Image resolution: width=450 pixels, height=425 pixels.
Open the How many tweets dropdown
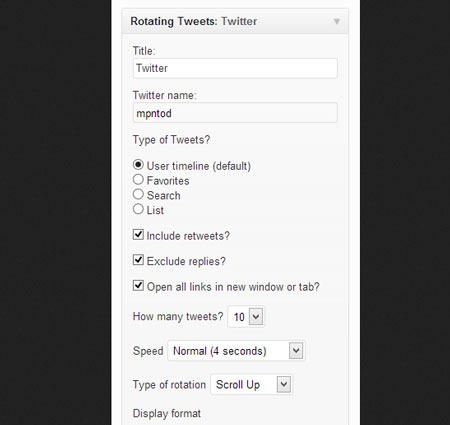tap(246, 316)
